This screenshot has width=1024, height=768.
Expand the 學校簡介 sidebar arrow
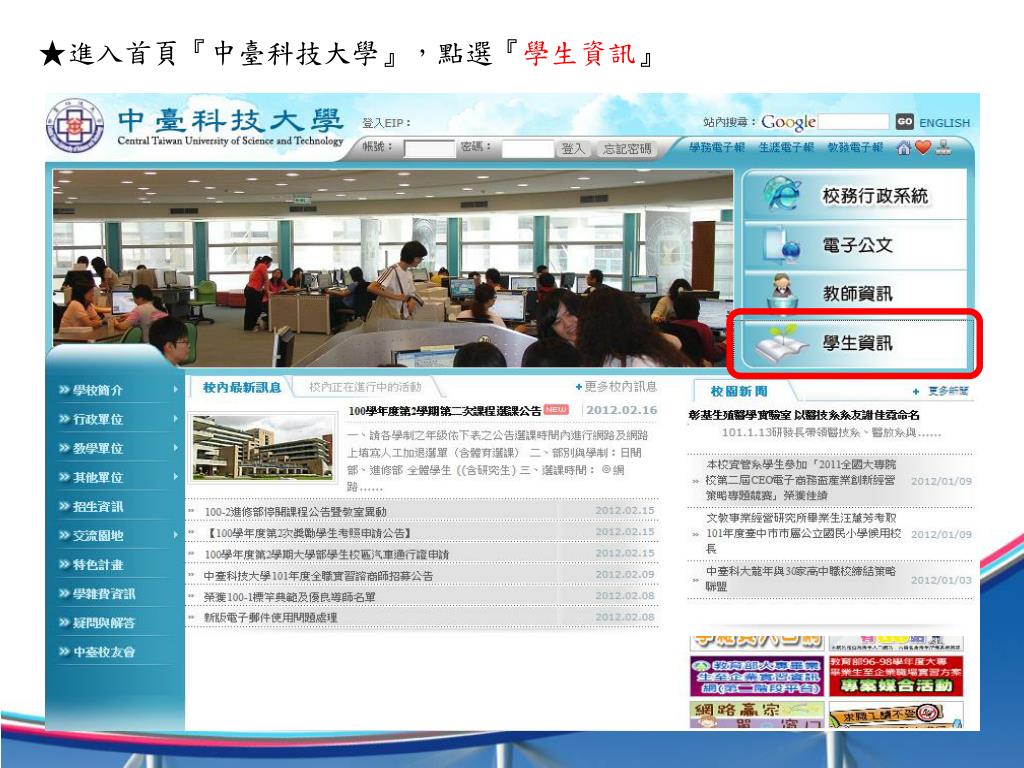[175, 390]
